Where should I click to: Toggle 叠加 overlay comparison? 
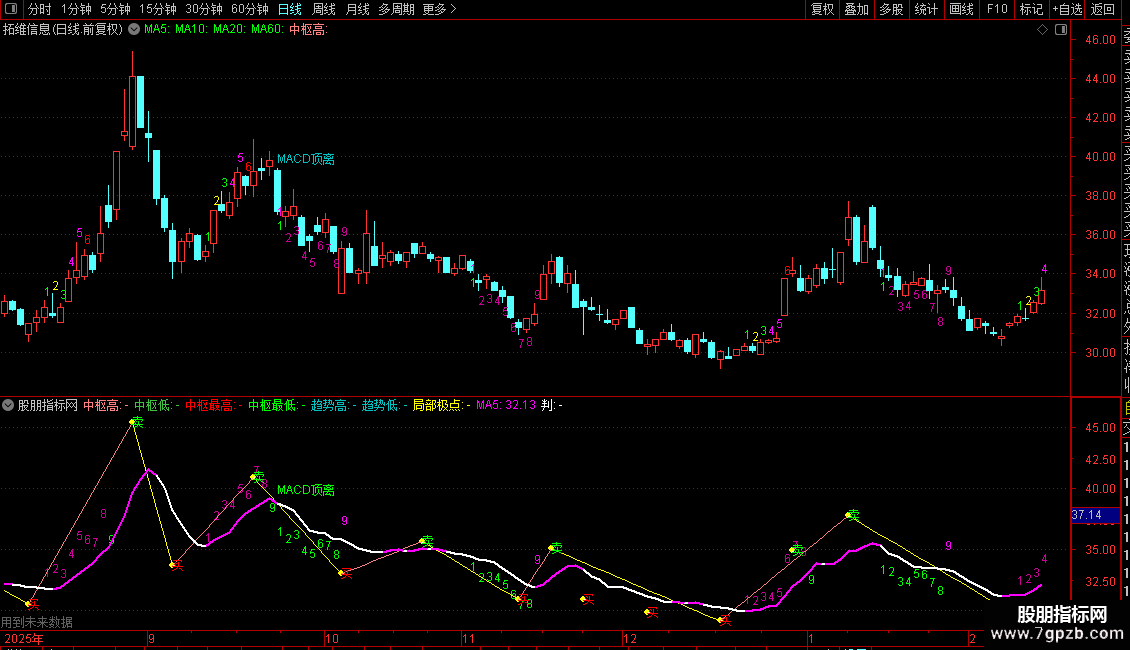click(856, 9)
